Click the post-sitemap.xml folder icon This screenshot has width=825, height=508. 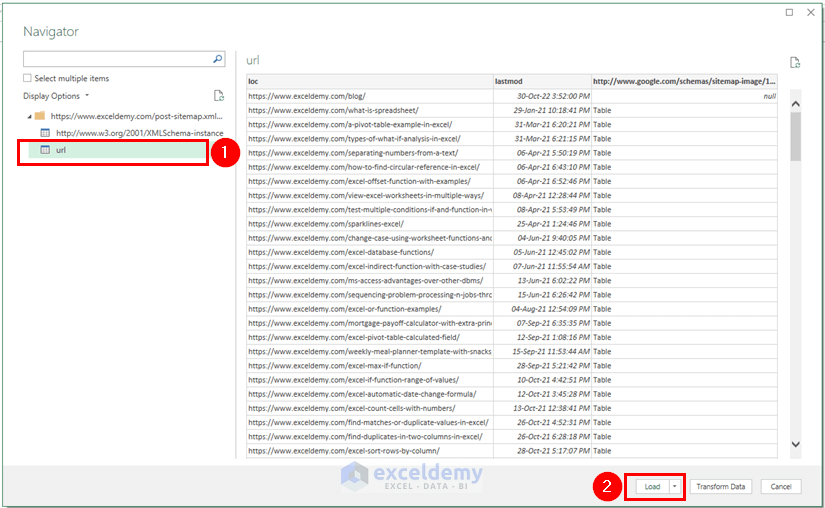40,116
